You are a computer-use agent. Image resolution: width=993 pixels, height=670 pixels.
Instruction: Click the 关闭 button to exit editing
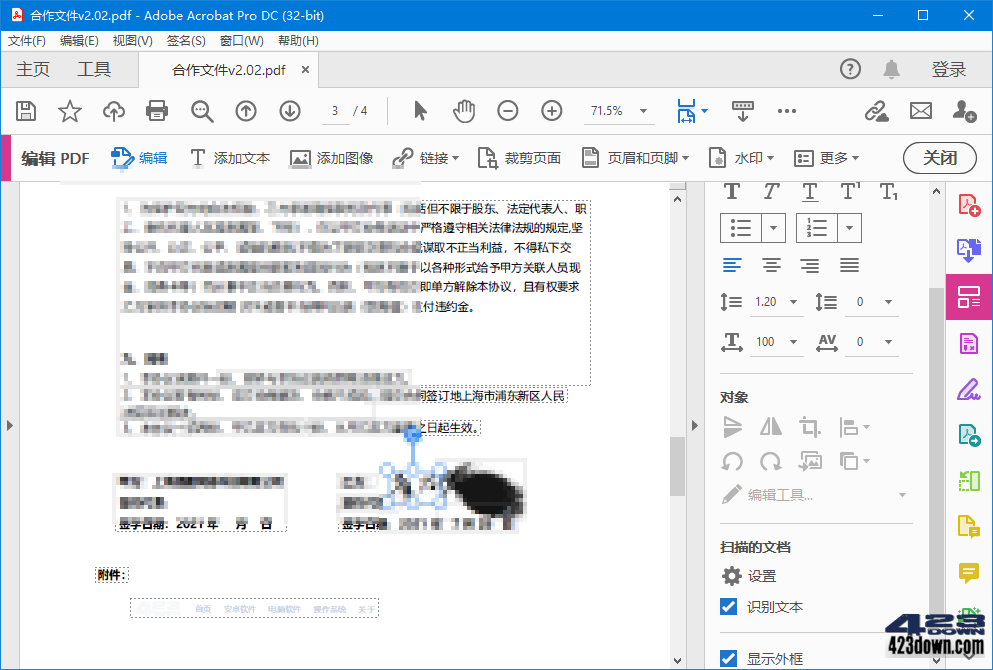[x=939, y=157]
